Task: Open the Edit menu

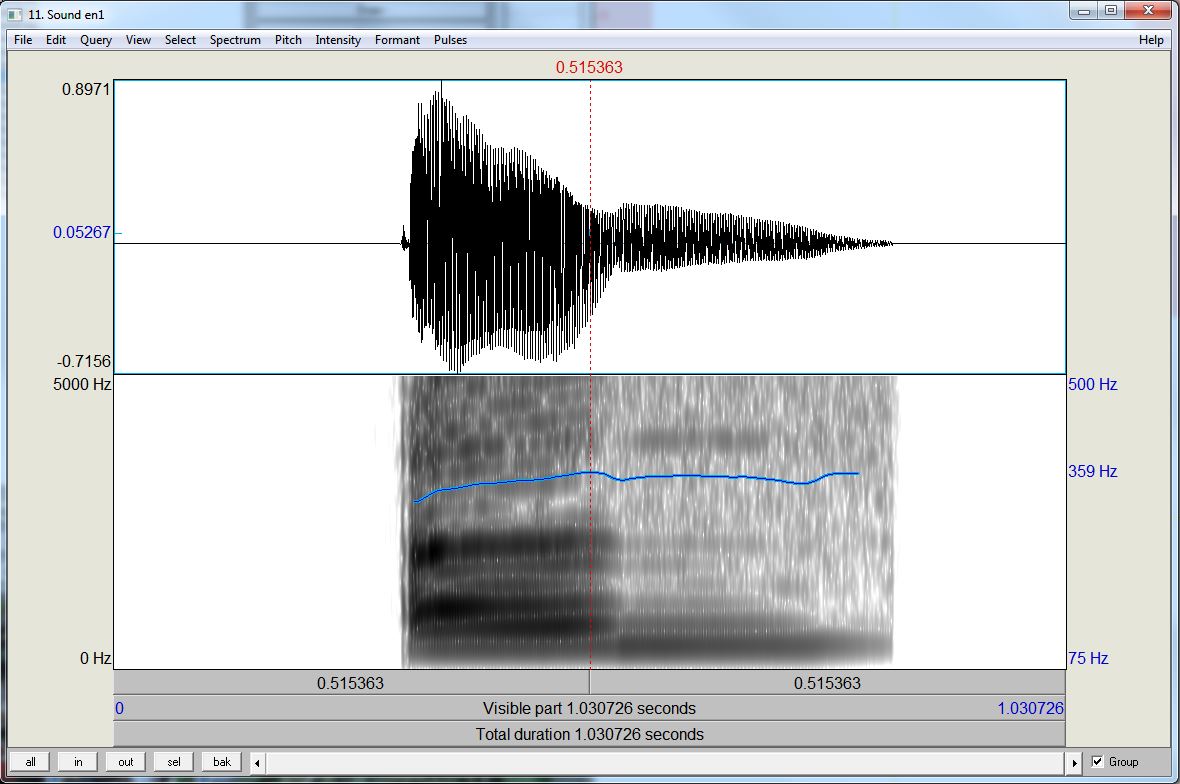Action: [x=56, y=40]
